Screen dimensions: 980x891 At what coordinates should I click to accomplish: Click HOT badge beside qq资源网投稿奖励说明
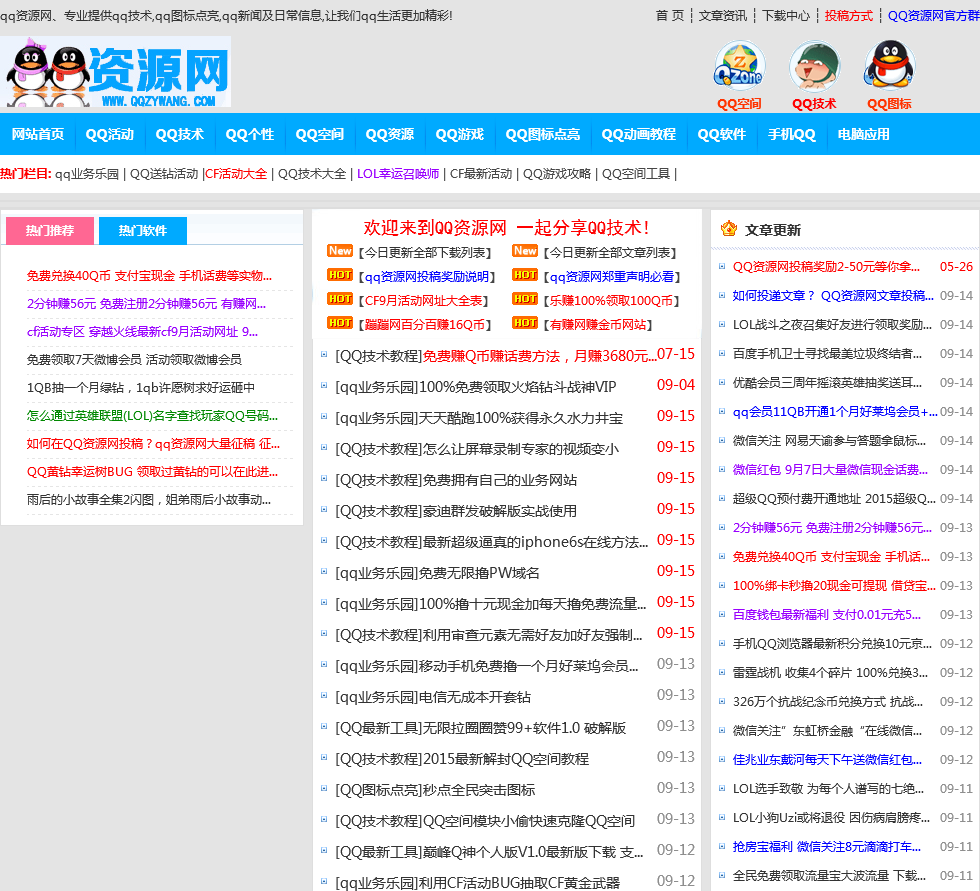(x=340, y=275)
